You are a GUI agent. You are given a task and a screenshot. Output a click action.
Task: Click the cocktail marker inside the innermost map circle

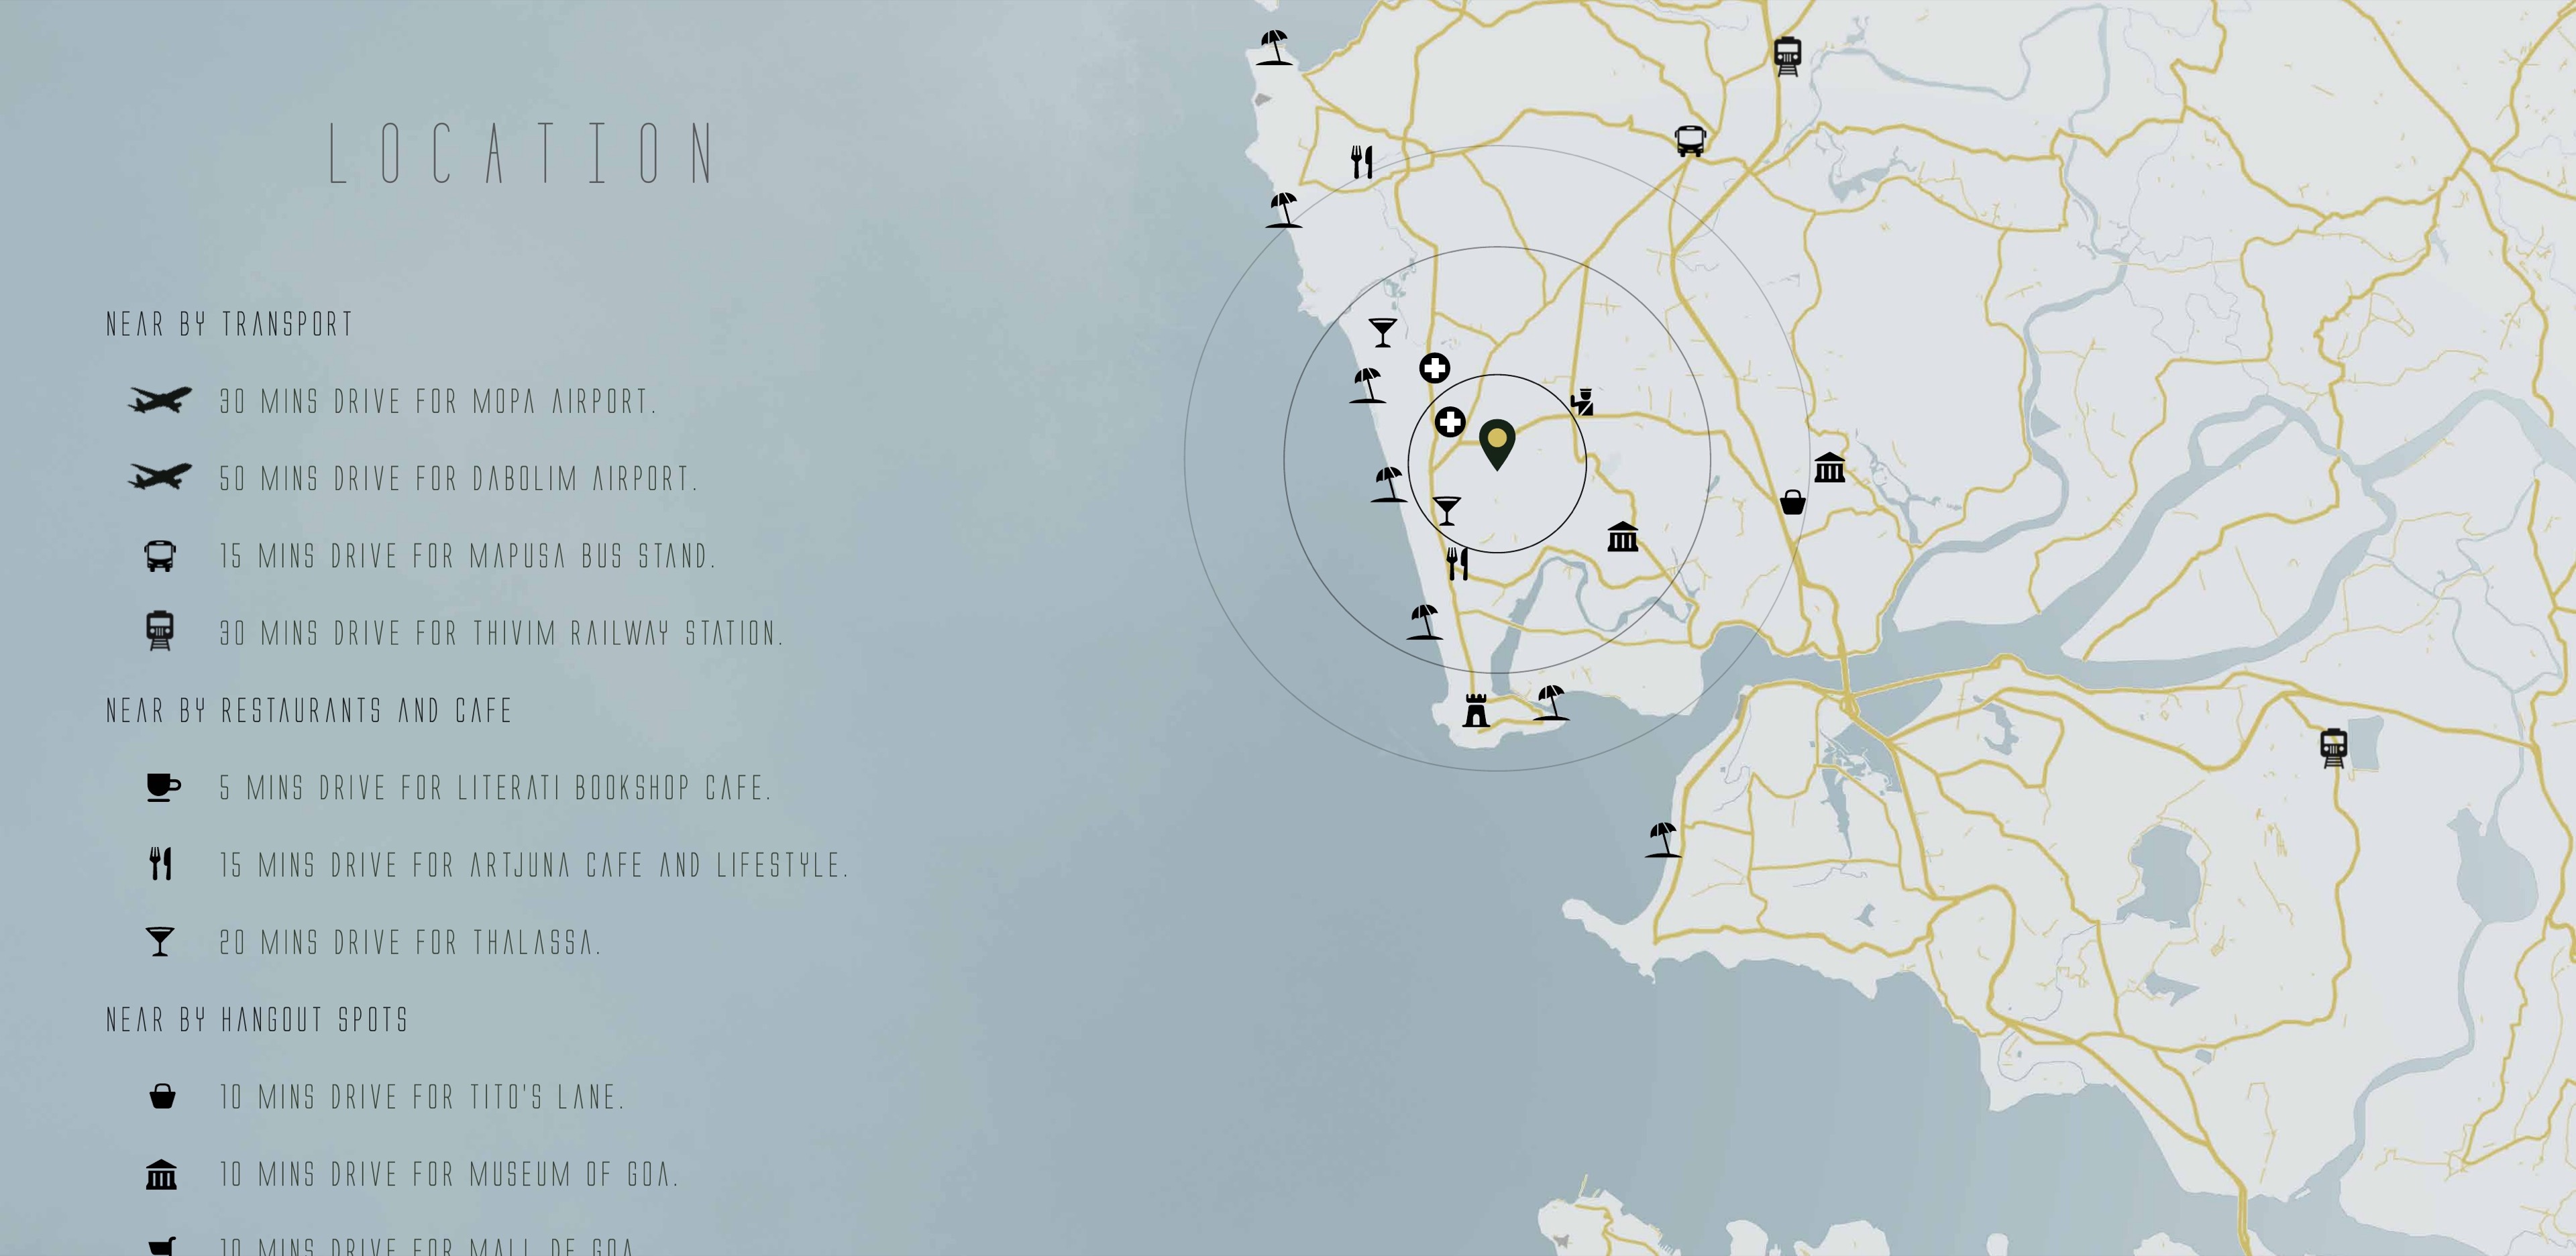point(1446,511)
